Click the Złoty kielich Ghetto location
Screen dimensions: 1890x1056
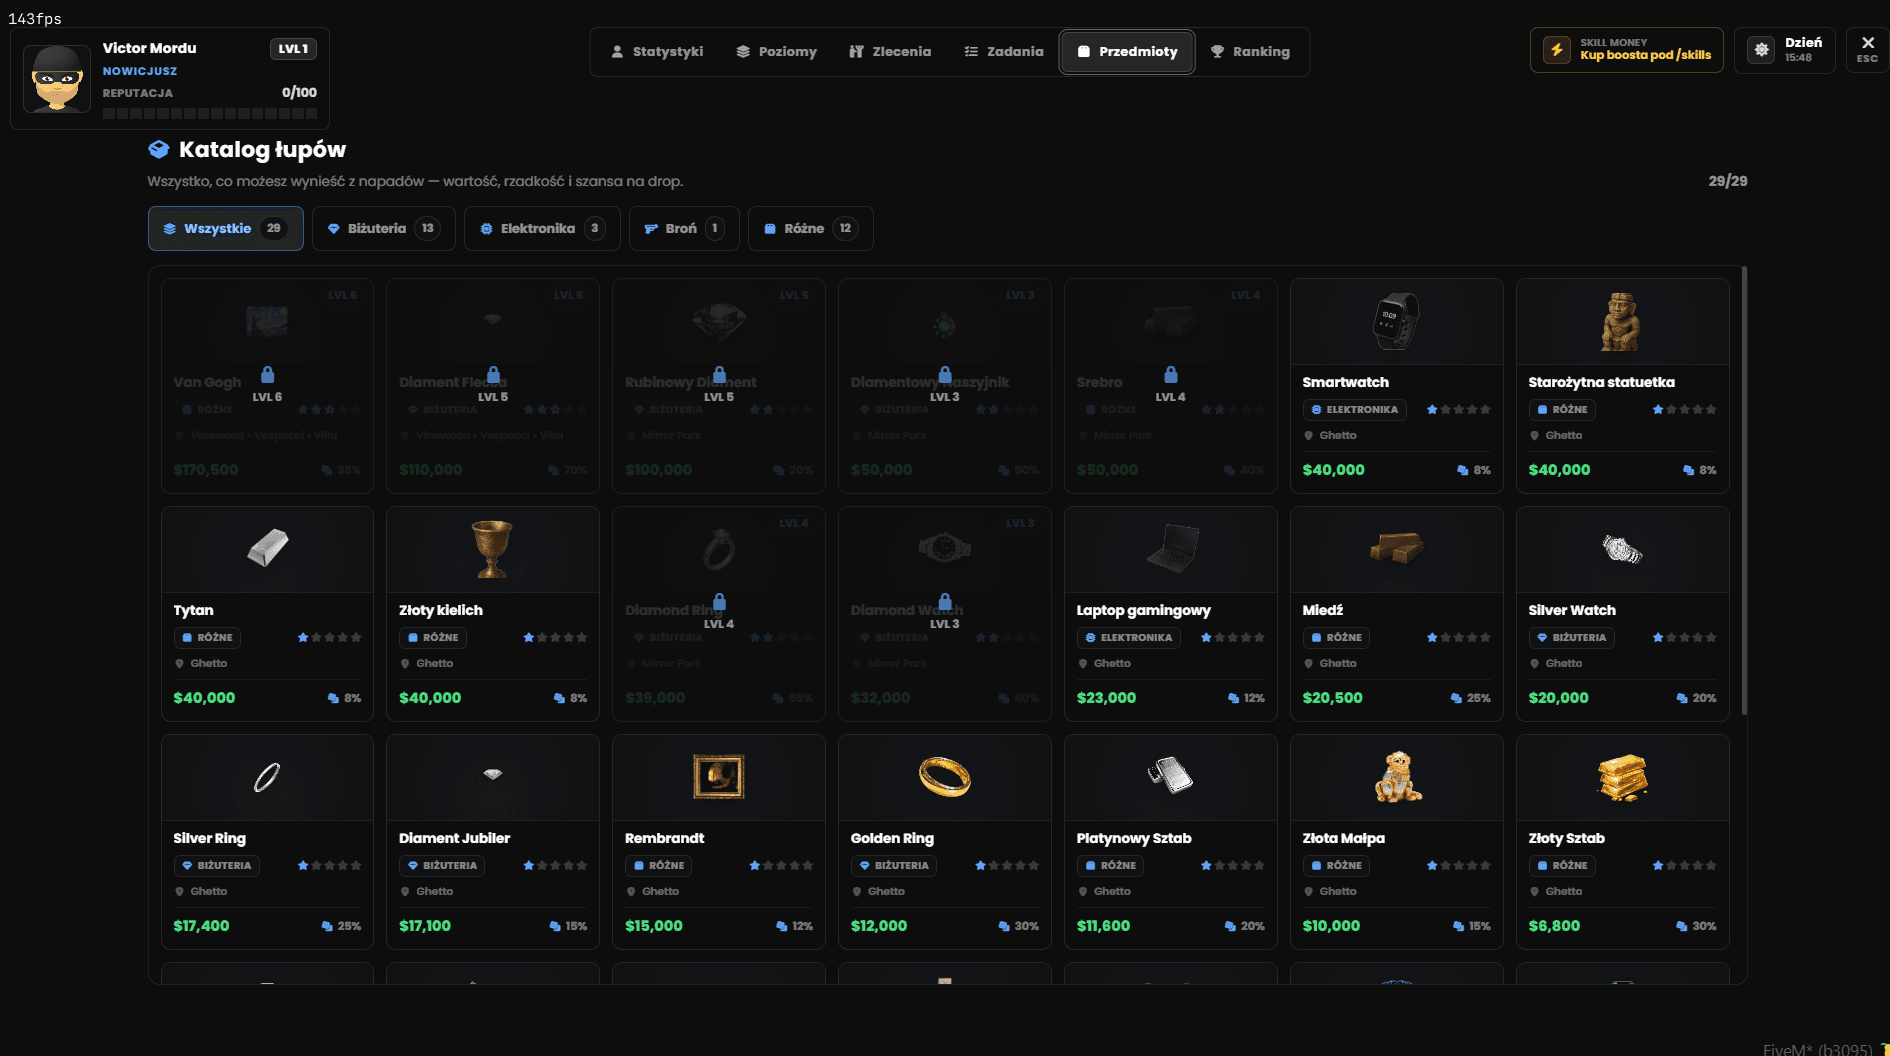tap(427, 664)
